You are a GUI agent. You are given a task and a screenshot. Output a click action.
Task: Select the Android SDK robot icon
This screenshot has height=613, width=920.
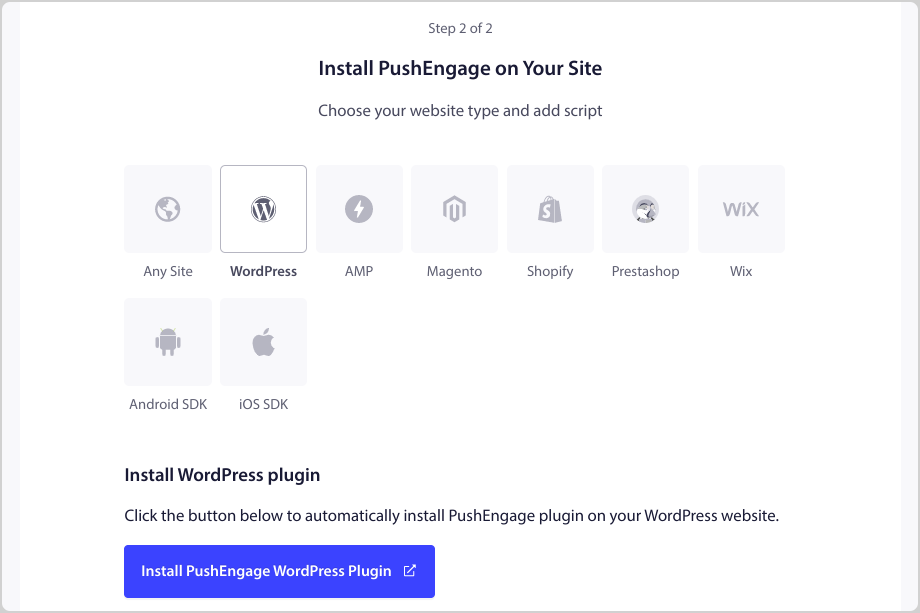click(x=168, y=342)
